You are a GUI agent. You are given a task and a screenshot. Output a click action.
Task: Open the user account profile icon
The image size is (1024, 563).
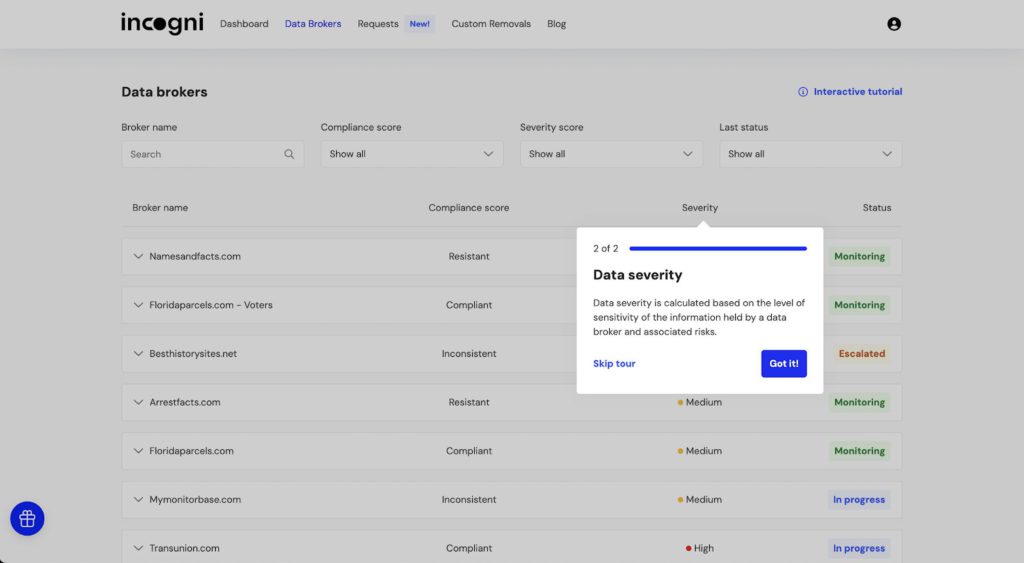[893, 24]
